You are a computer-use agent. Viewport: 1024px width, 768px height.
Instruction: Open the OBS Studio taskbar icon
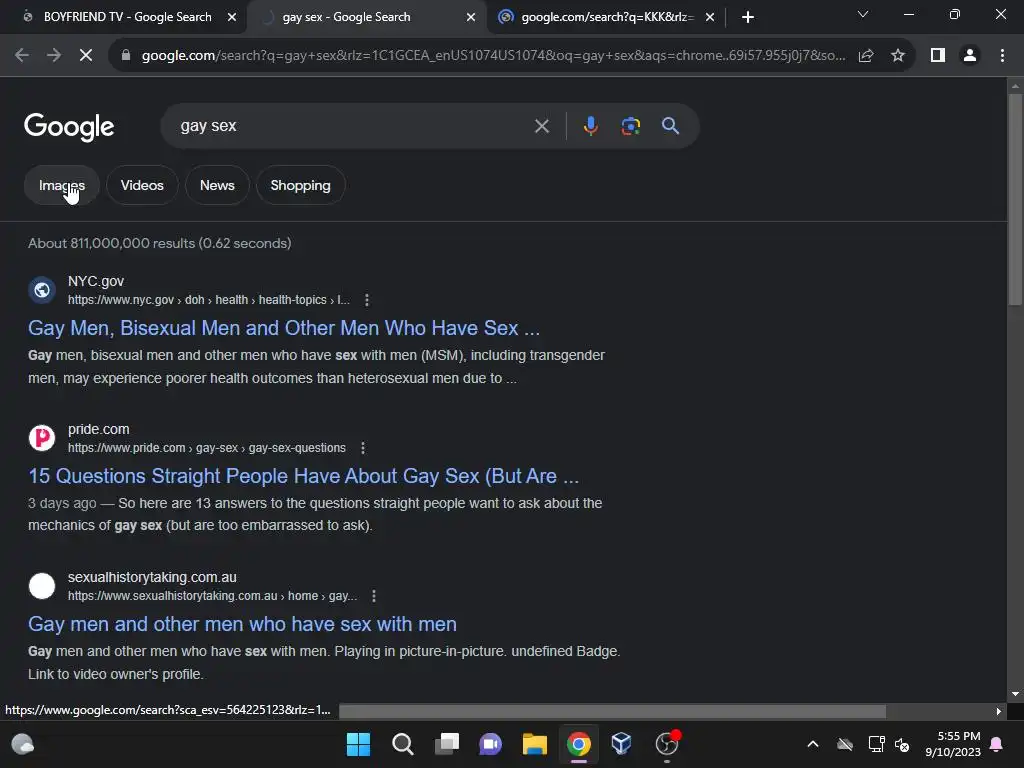click(667, 744)
